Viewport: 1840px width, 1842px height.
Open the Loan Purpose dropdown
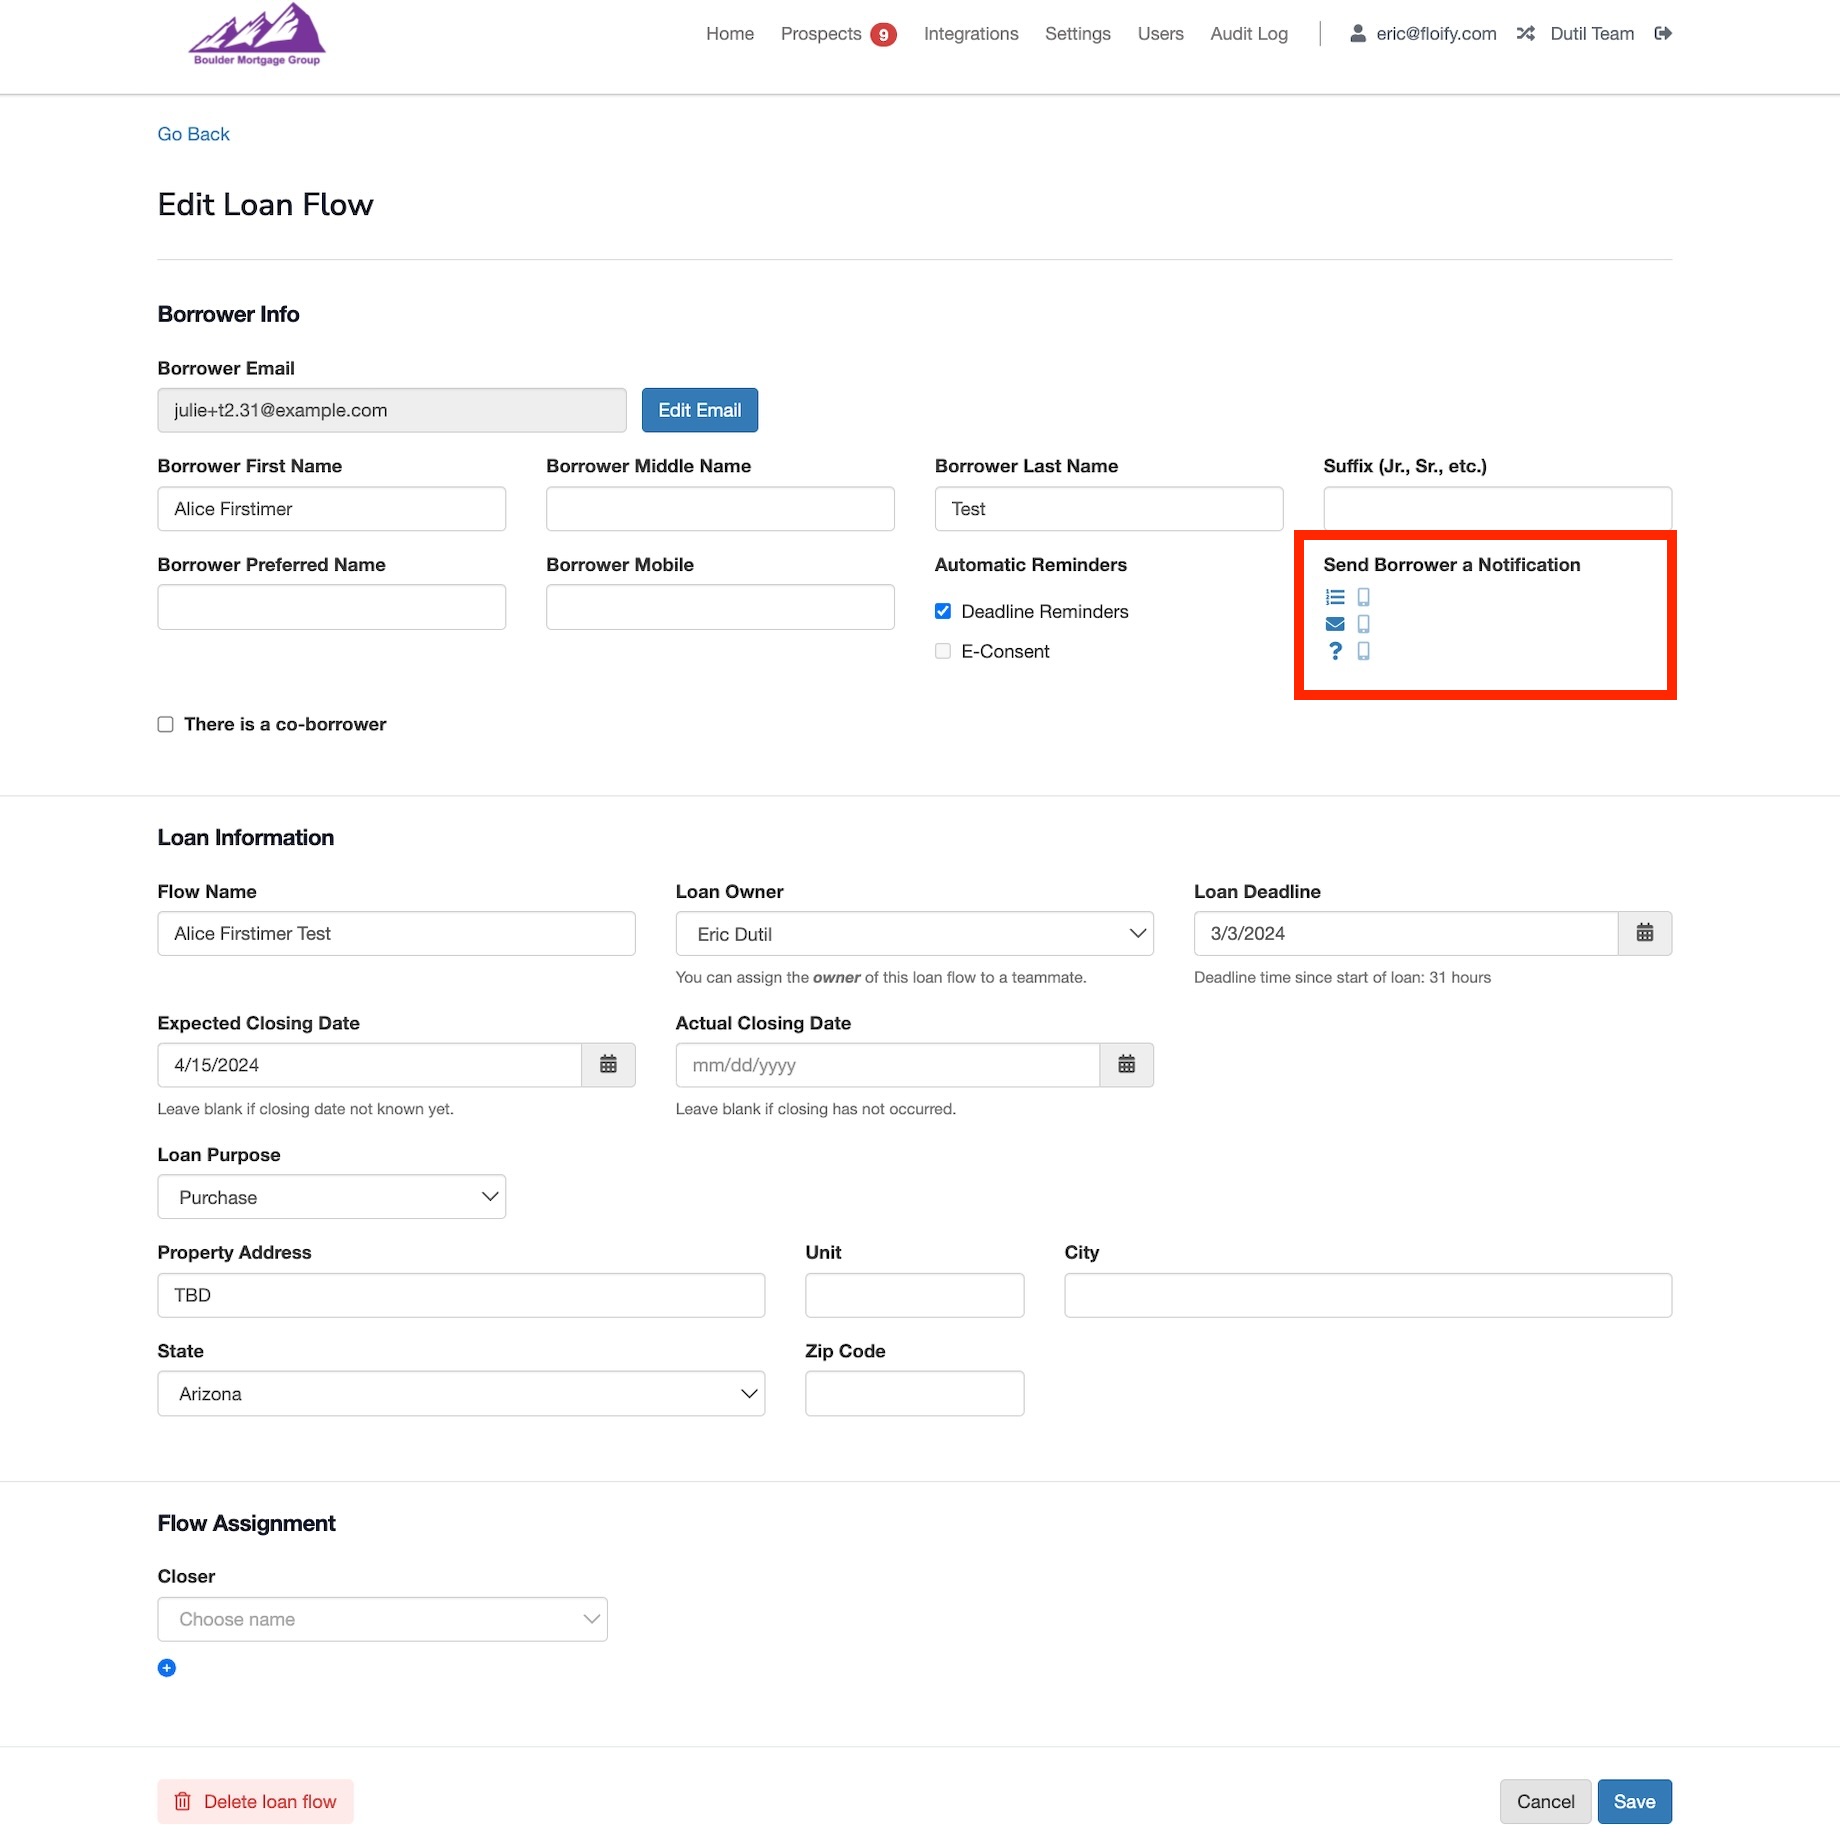tap(331, 1197)
